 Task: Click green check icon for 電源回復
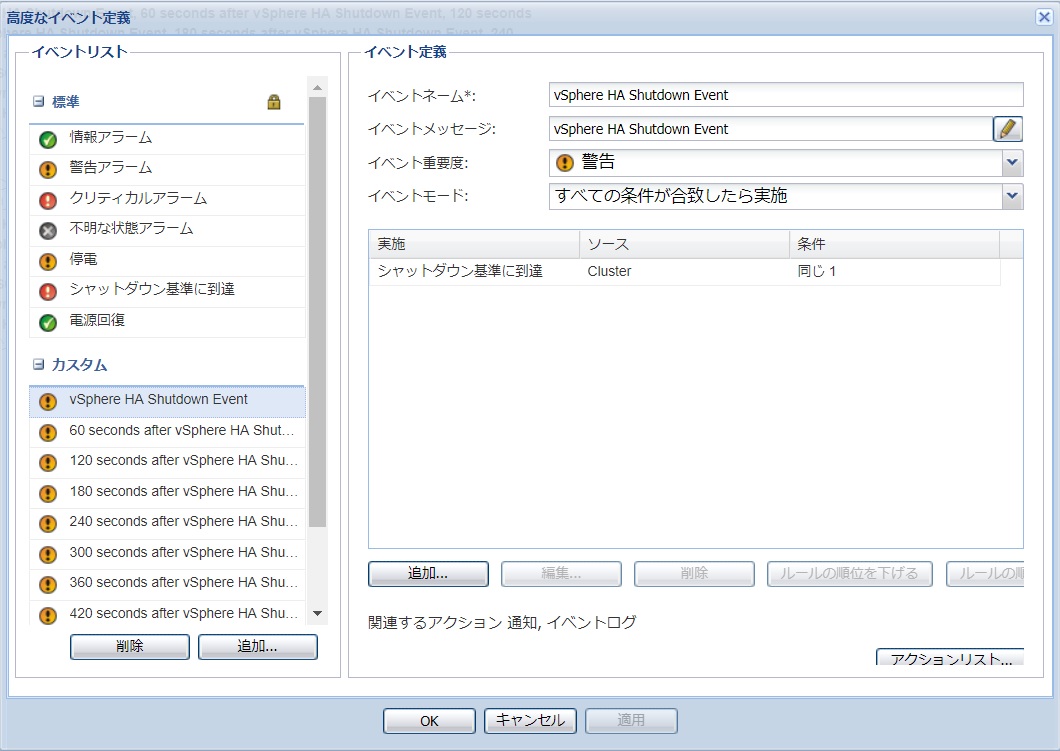[x=47, y=322]
